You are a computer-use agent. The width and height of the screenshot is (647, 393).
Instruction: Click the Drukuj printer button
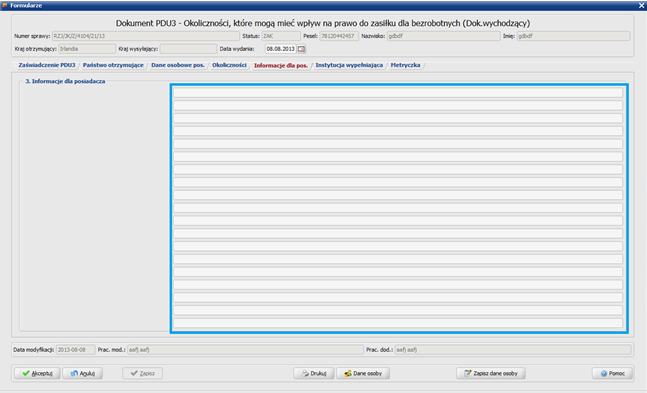point(314,373)
